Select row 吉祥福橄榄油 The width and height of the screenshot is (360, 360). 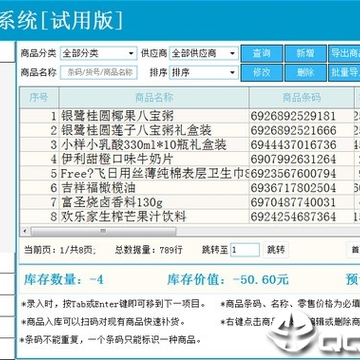tap(190, 188)
